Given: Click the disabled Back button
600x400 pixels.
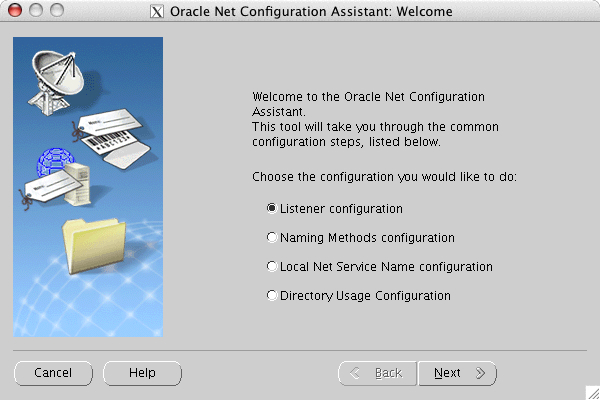Looking at the screenshot, I should coord(377,373).
